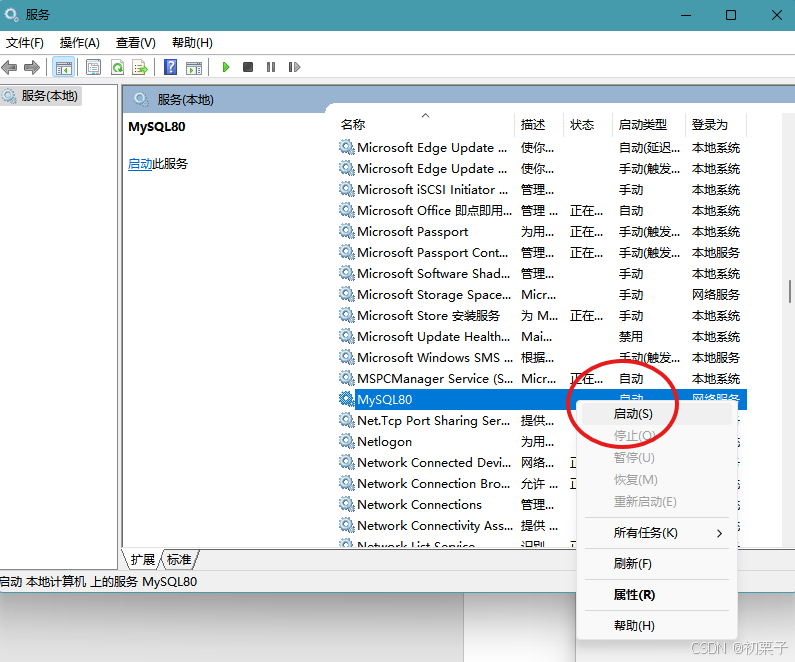Select the Netlogon service row
The width and height of the screenshot is (795, 662).
456,442
